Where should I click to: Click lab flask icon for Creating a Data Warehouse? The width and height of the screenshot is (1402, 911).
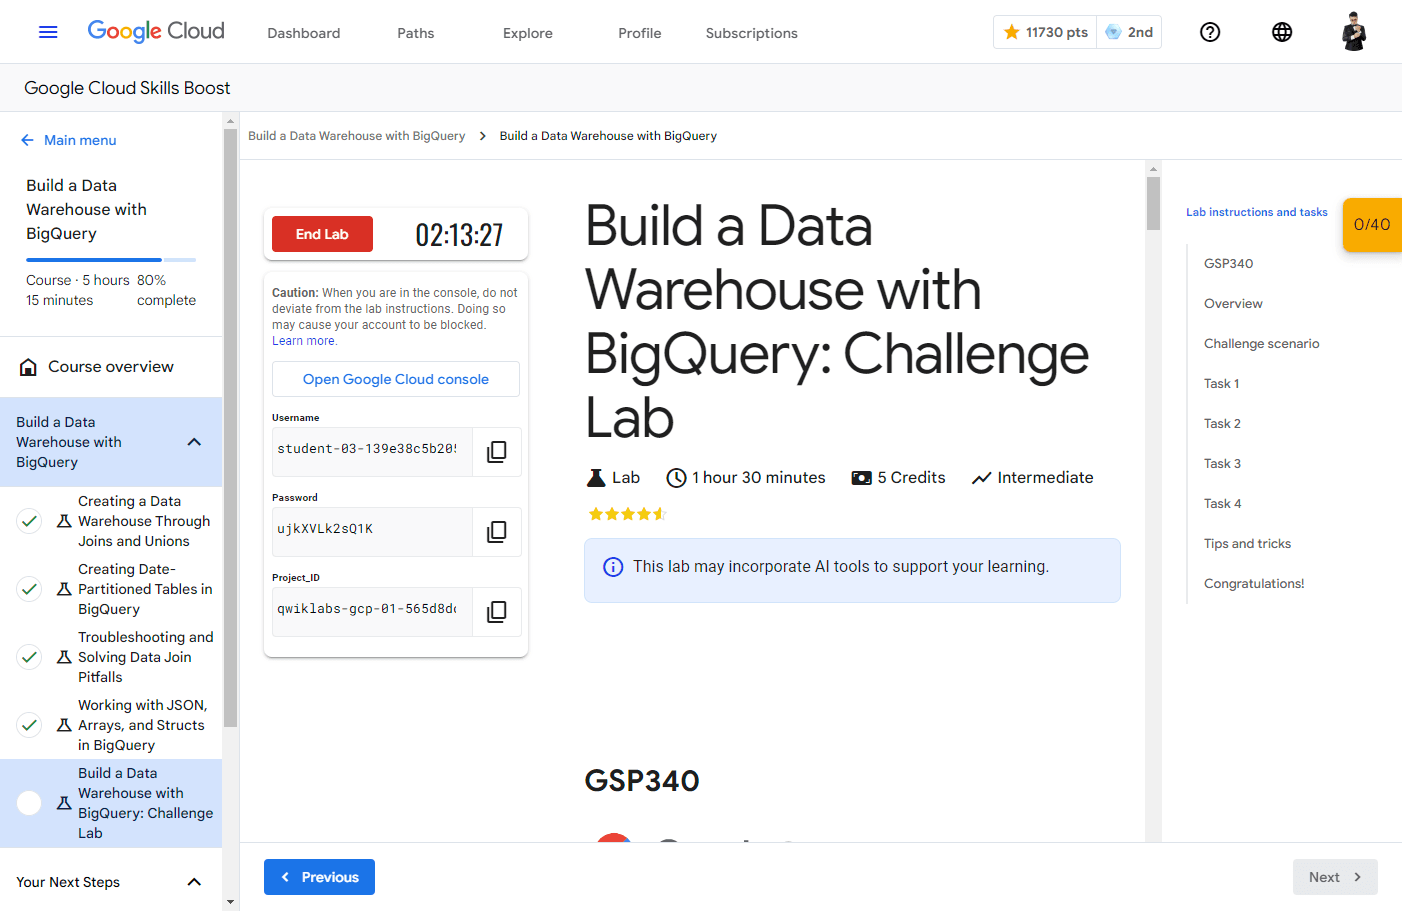pyautogui.click(x=64, y=521)
